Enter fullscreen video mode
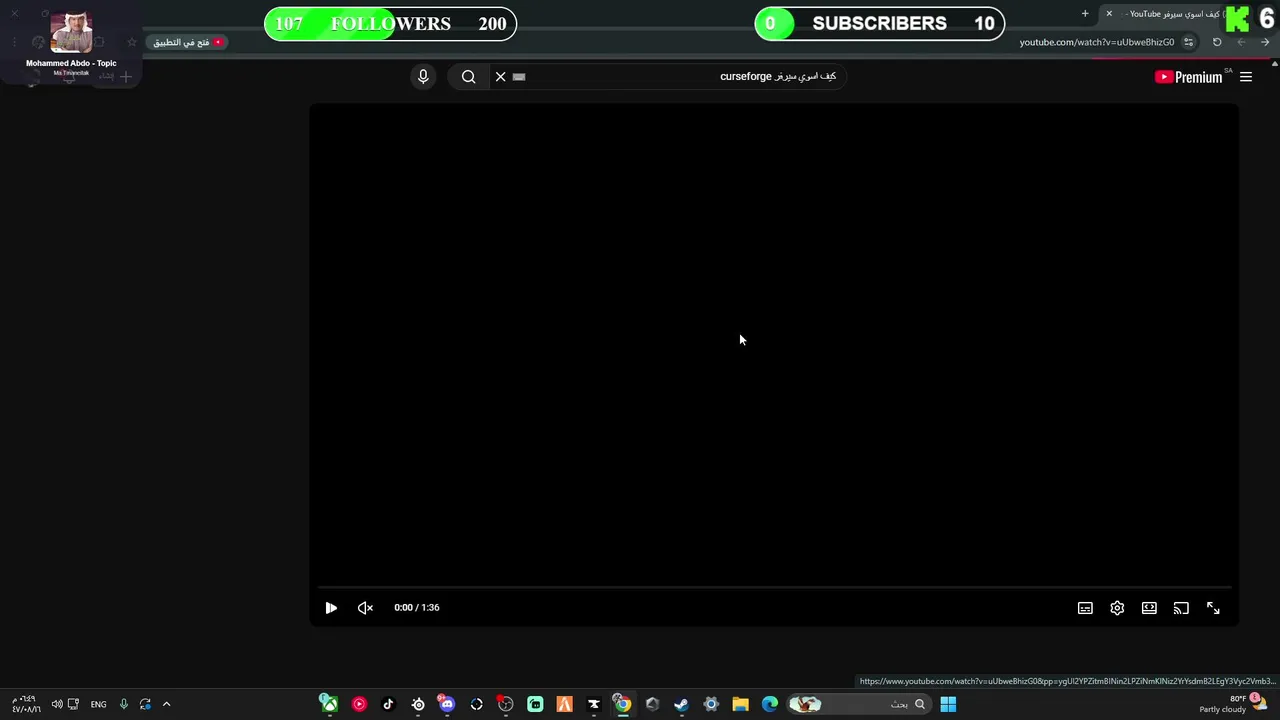Image resolution: width=1280 pixels, height=720 pixels. [1213, 608]
